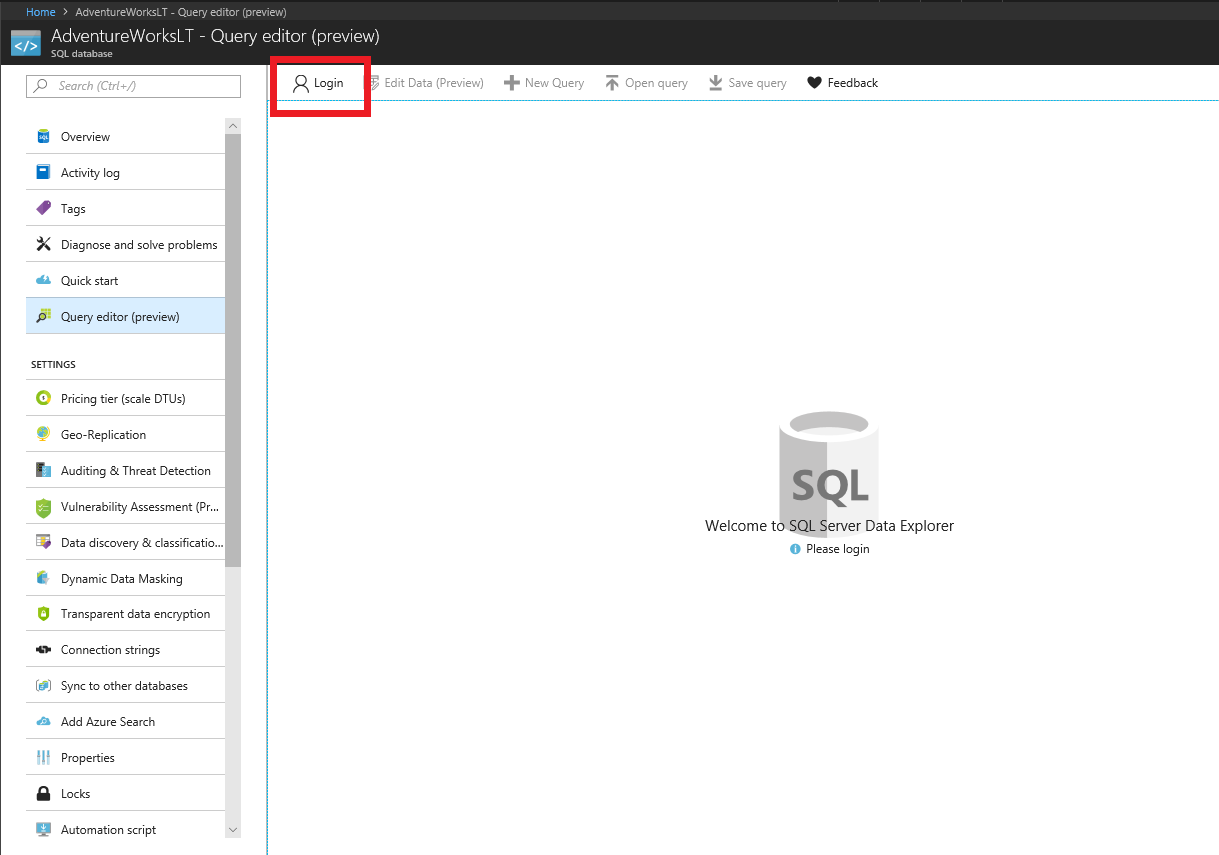Click the Feedback button
1219x855 pixels.
842,83
